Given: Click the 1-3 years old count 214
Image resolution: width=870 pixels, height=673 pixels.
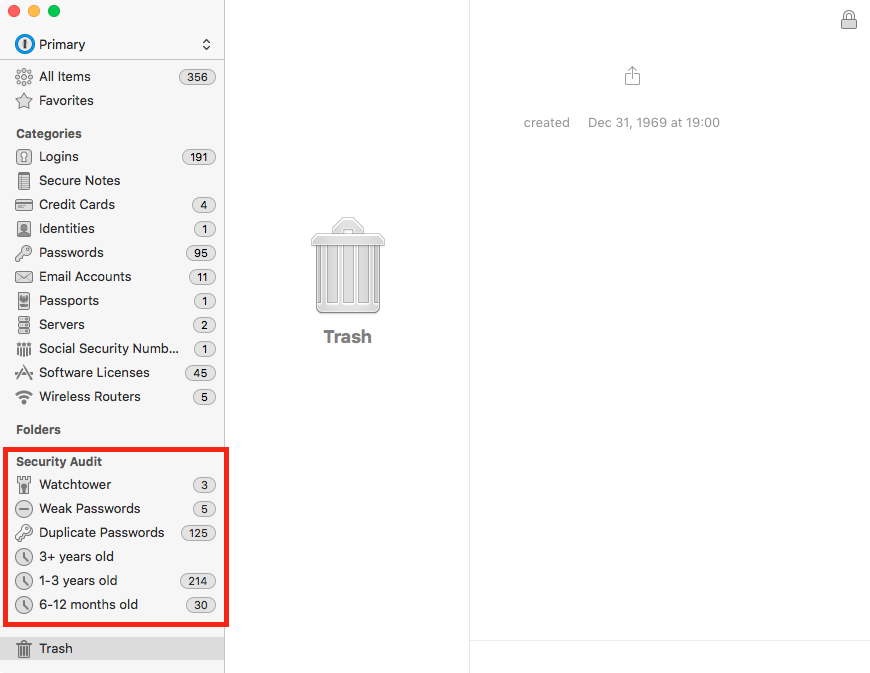Looking at the screenshot, I should click(198, 581).
